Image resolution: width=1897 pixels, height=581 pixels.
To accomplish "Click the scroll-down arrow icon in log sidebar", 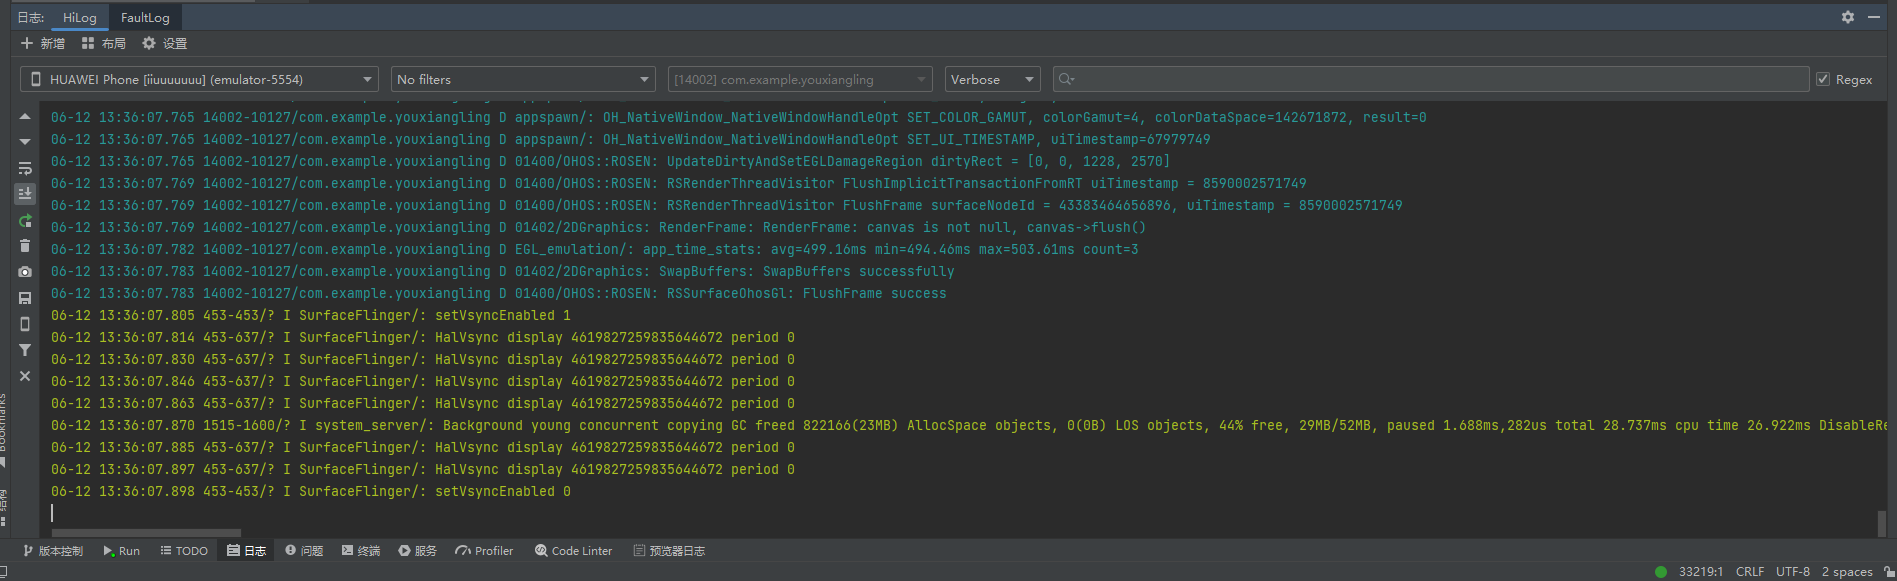I will tap(25, 142).
